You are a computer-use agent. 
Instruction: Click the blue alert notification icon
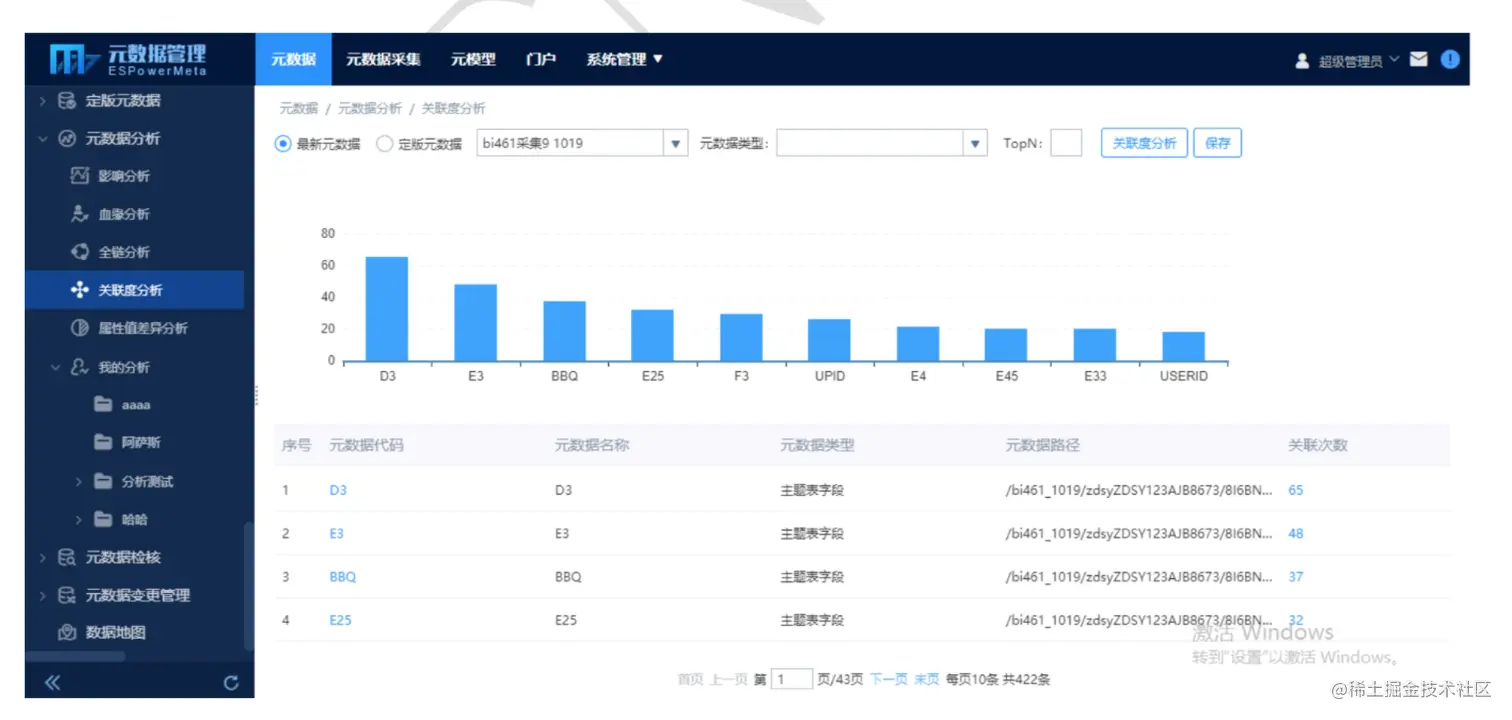tap(1450, 59)
